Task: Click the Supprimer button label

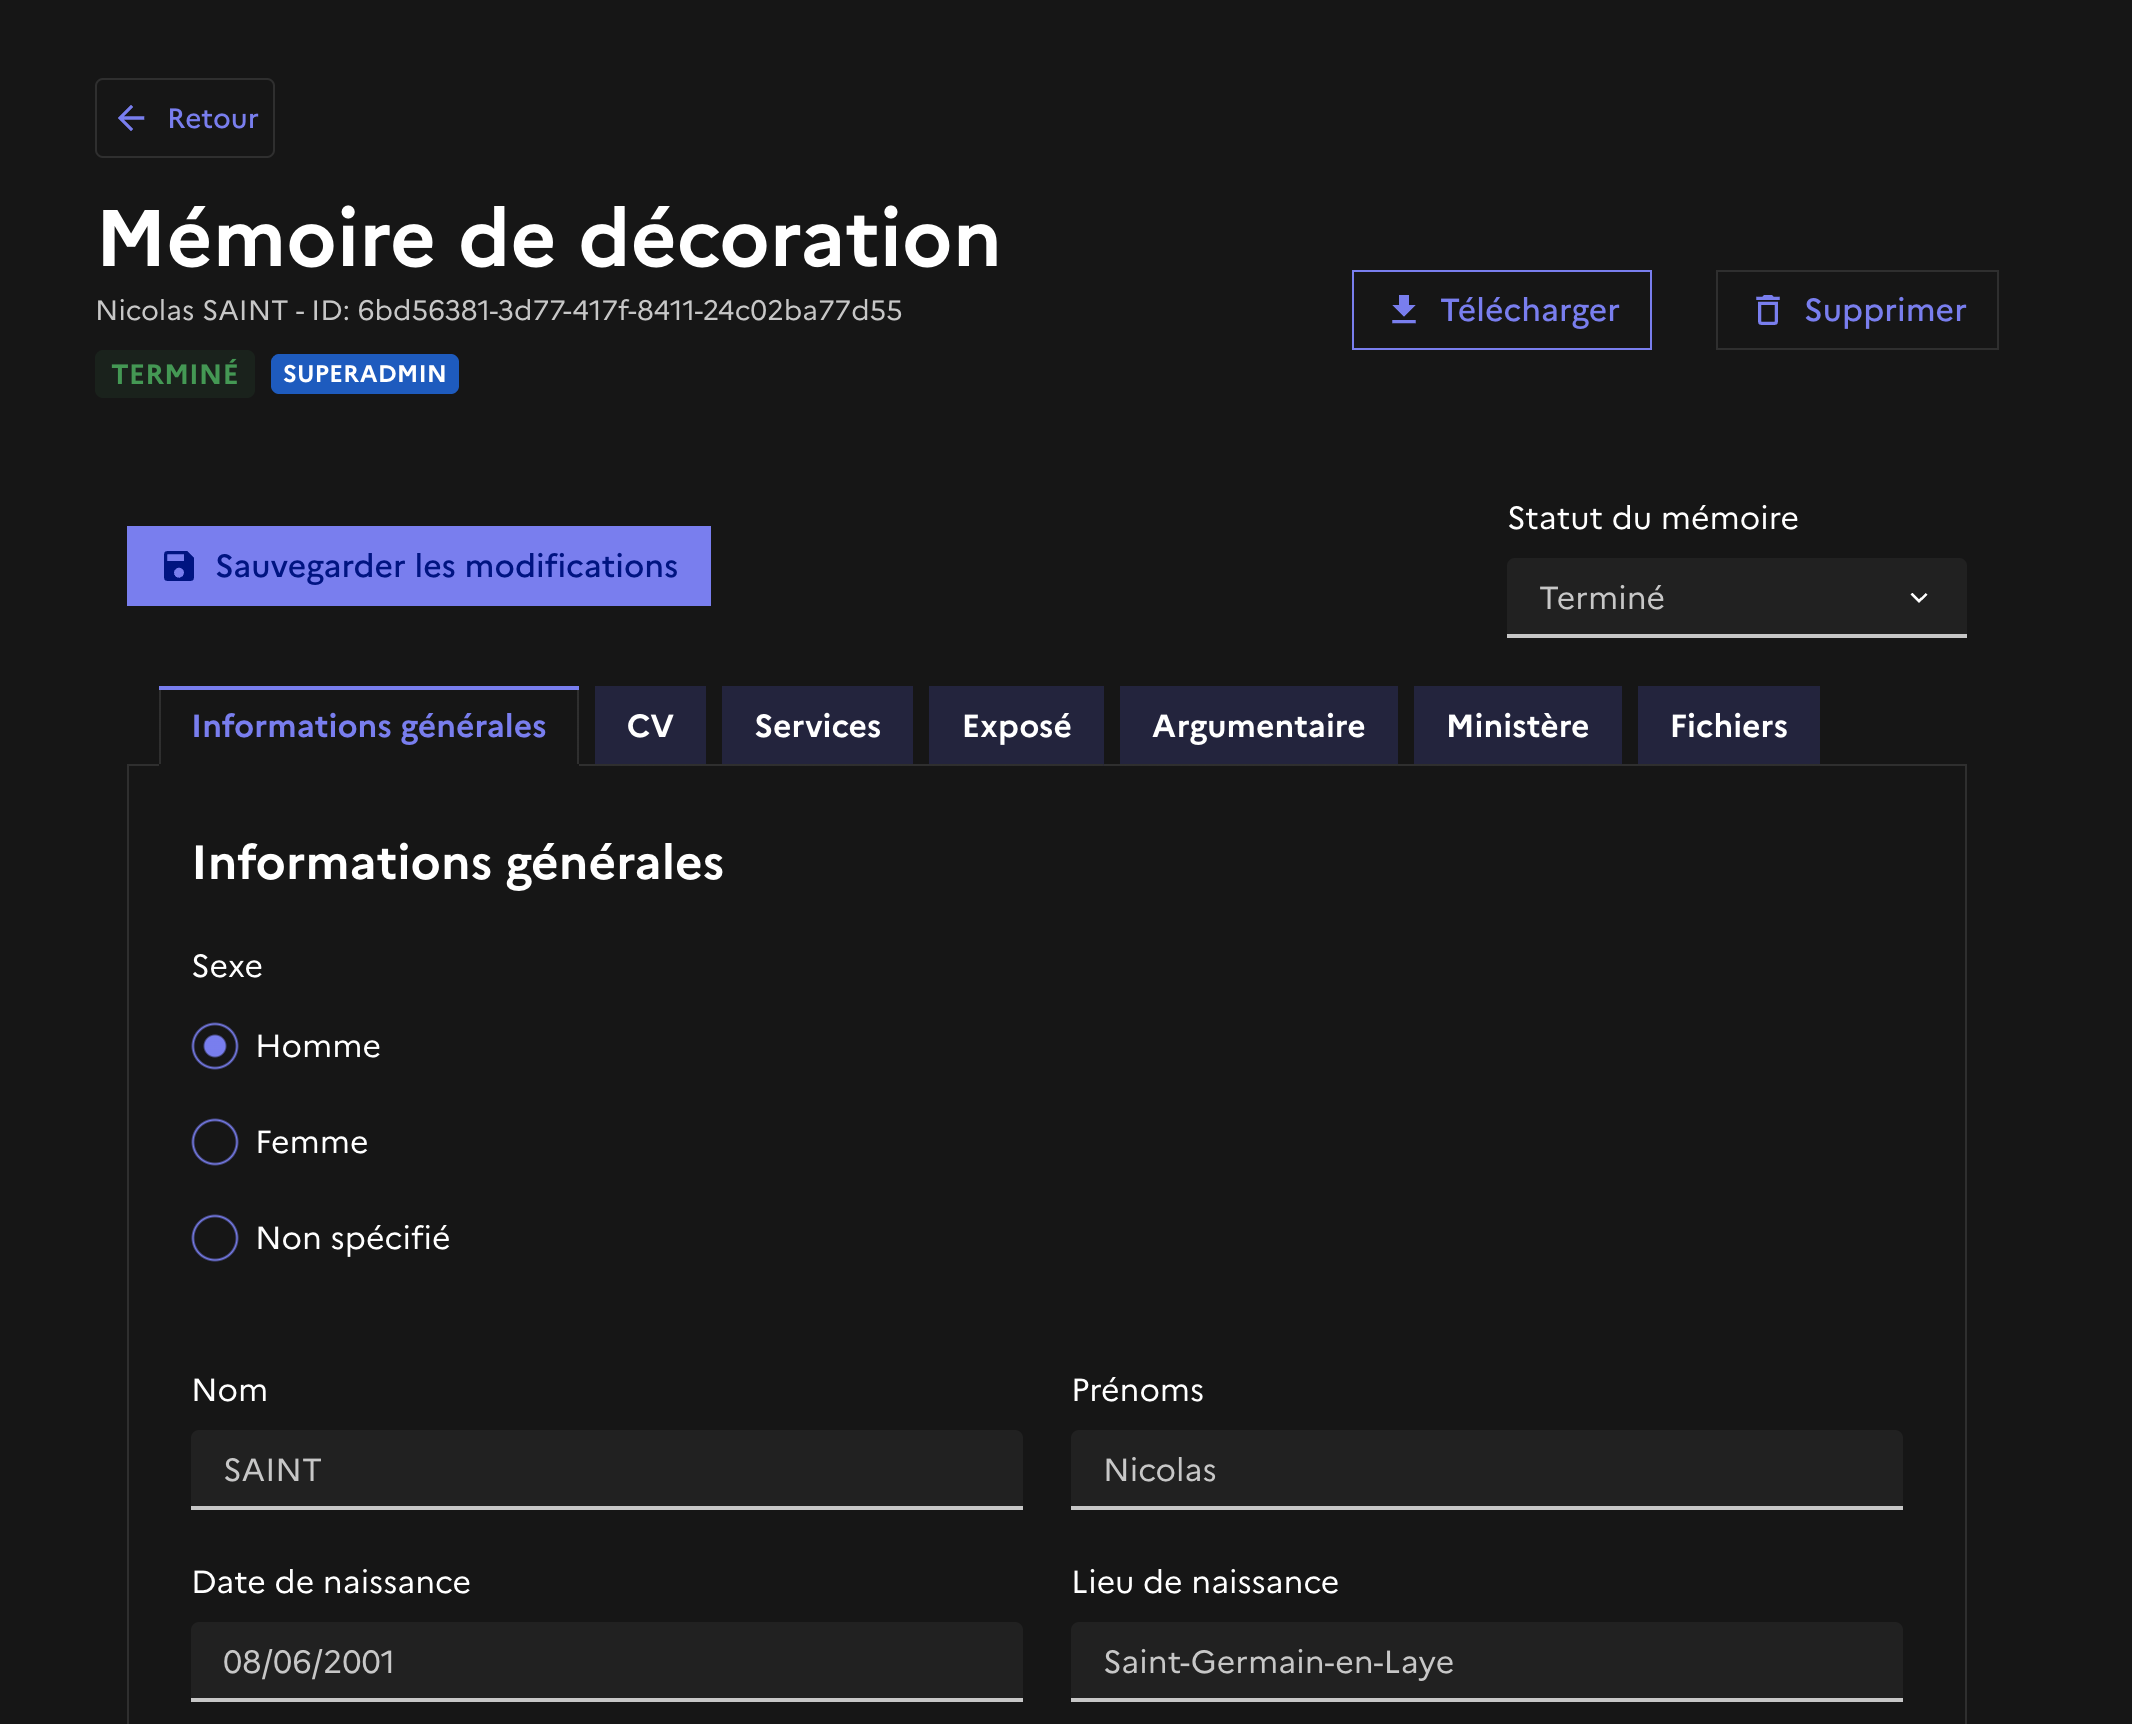Action: tap(1884, 310)
